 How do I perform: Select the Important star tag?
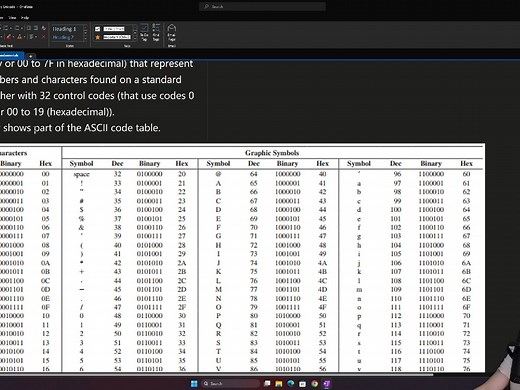click(113, 37)
